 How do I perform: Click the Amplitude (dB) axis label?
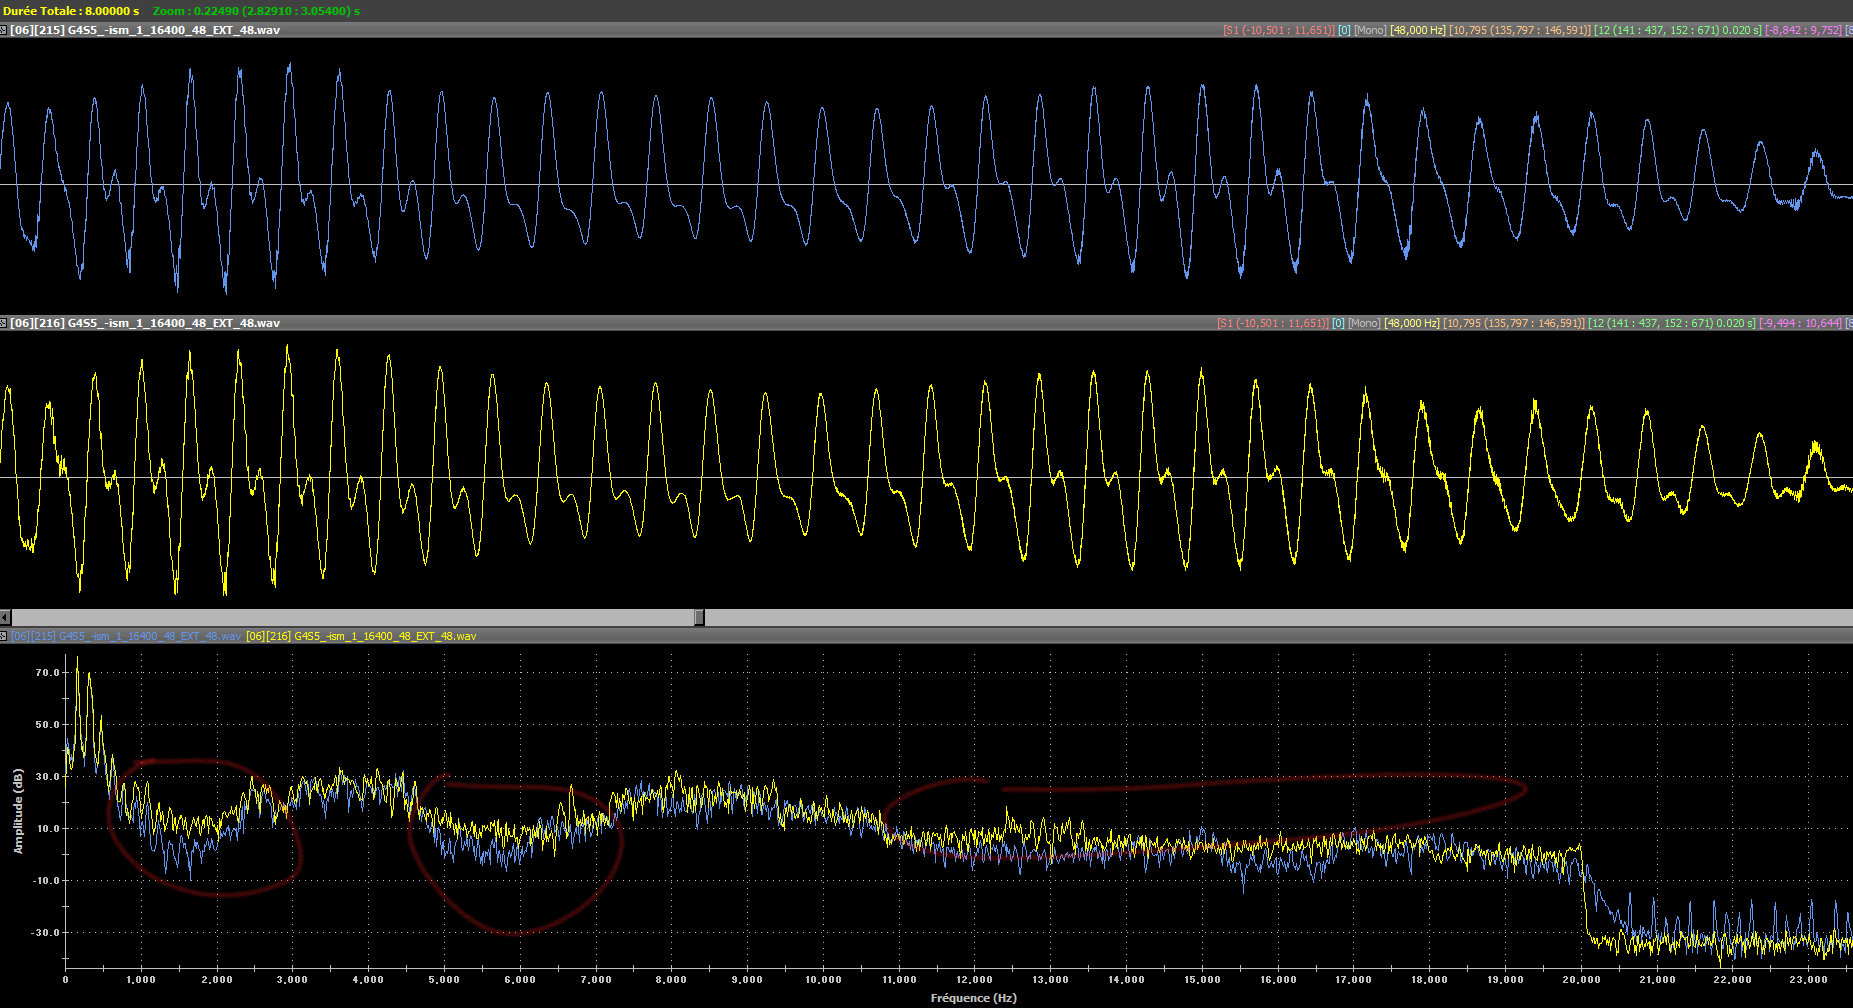pos(18,810)
